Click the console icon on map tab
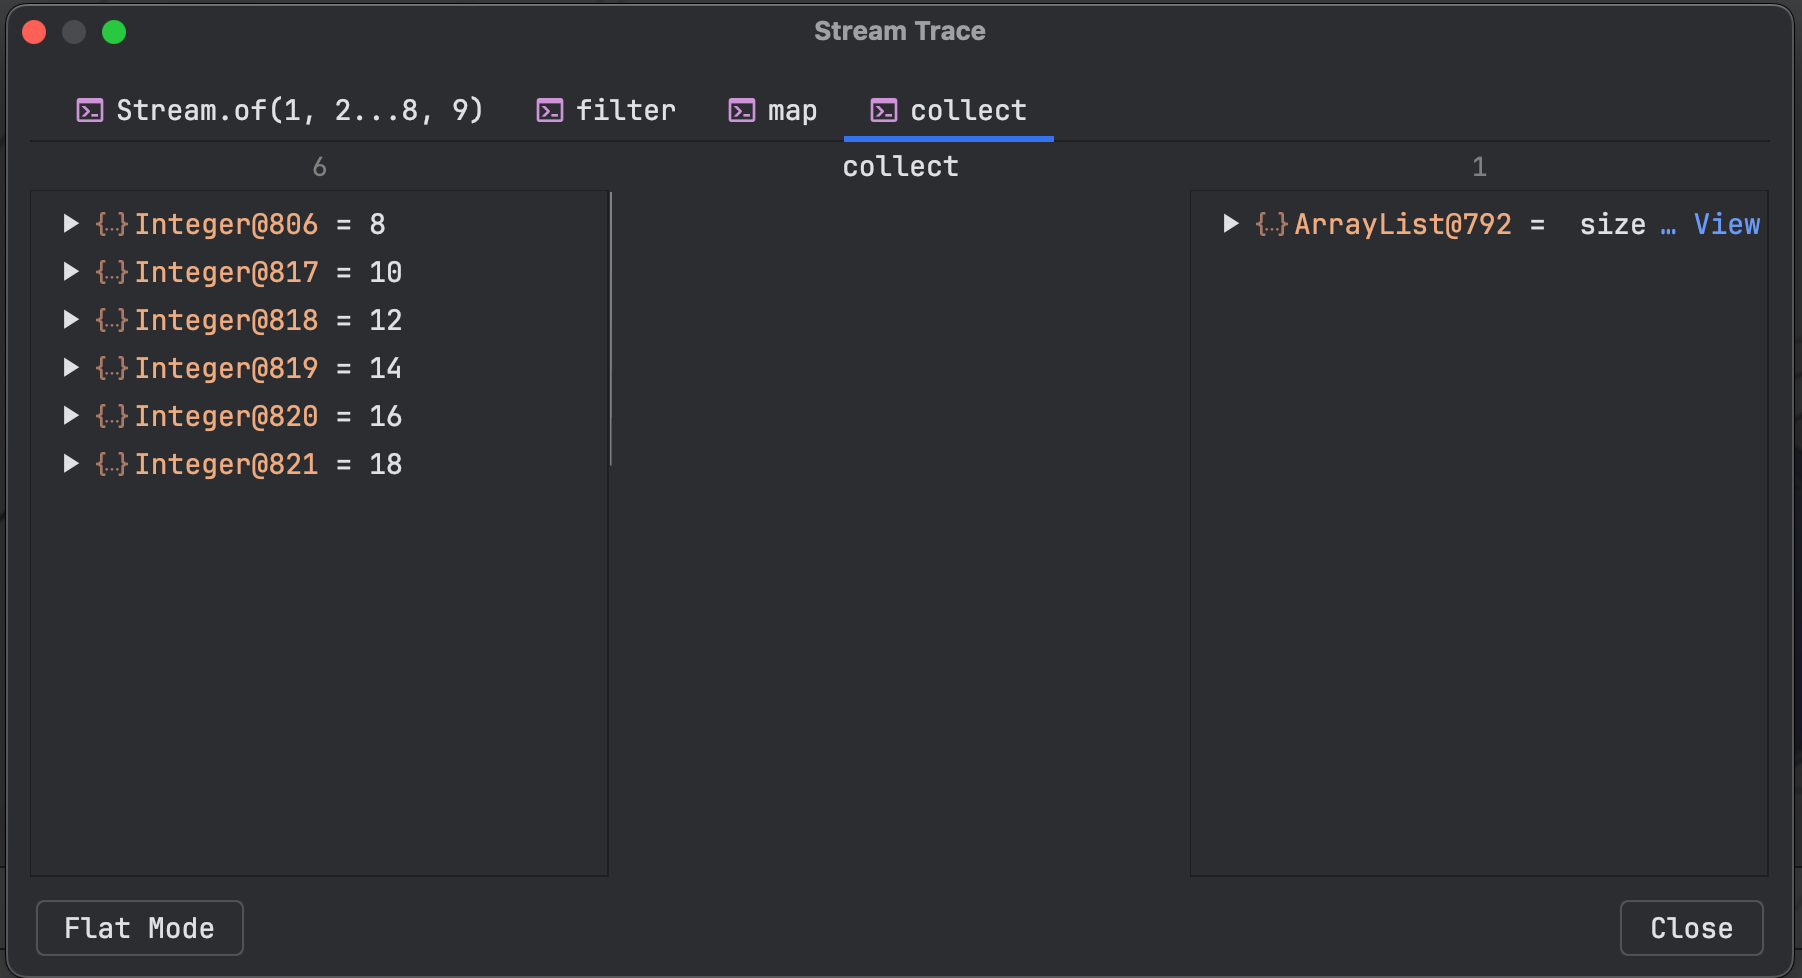Viewport: 1802px width, 978px height. pyautogui.click(x=741, y=110)
